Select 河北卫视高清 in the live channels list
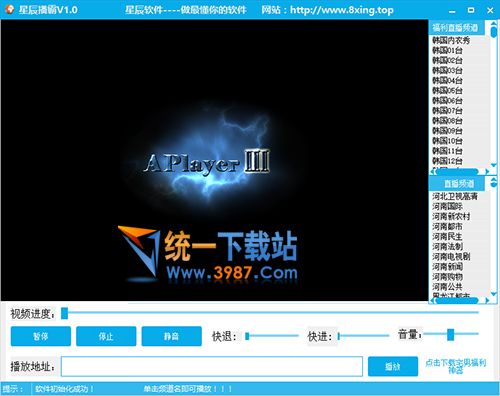The width and height of the screenshot is (500, 396). tap(455, 196)
